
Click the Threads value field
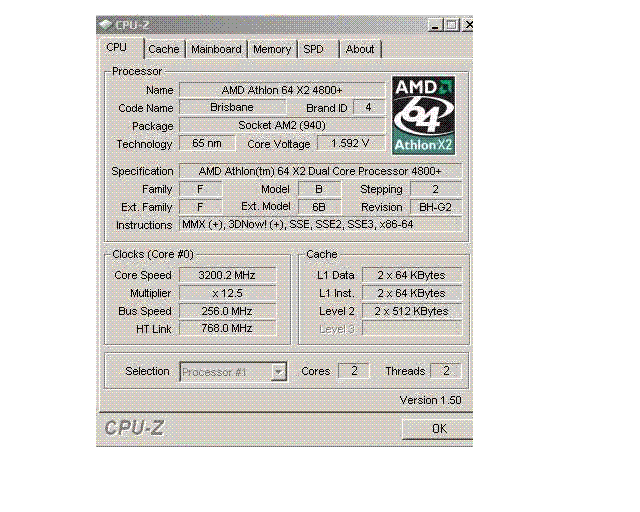click(x=446, y=371)
